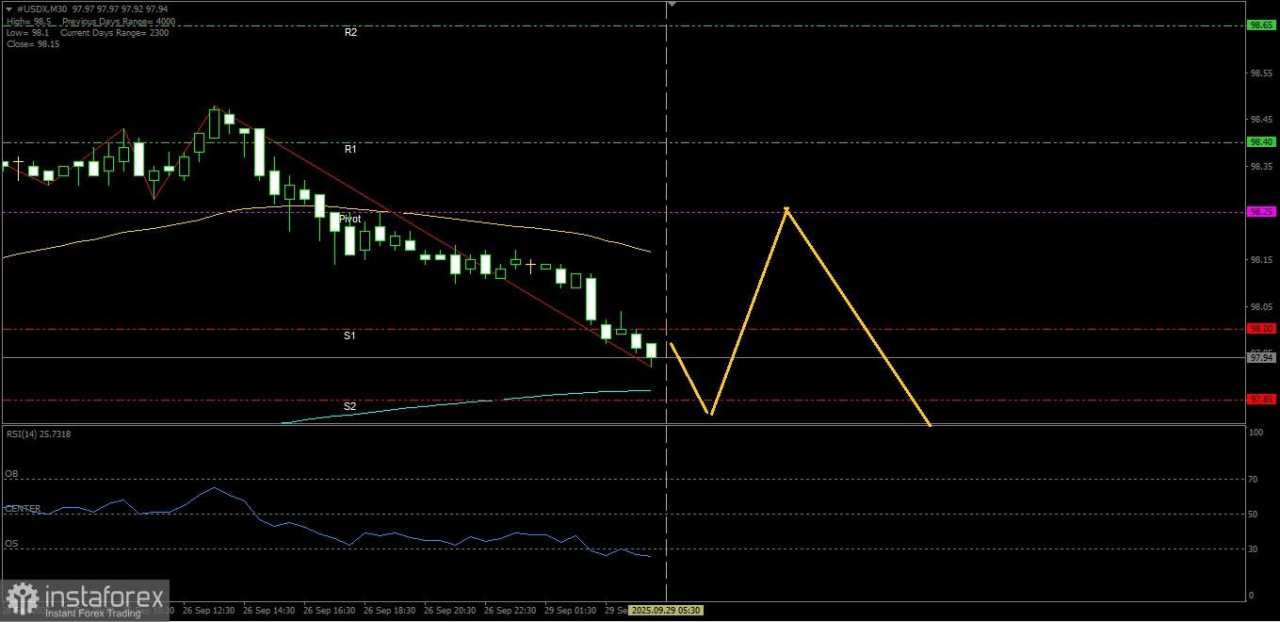Toggle the Pivot line on the chart
The height and width of the screenshot is (622, 1280).
pyautogui.click(x=350, y=218)
